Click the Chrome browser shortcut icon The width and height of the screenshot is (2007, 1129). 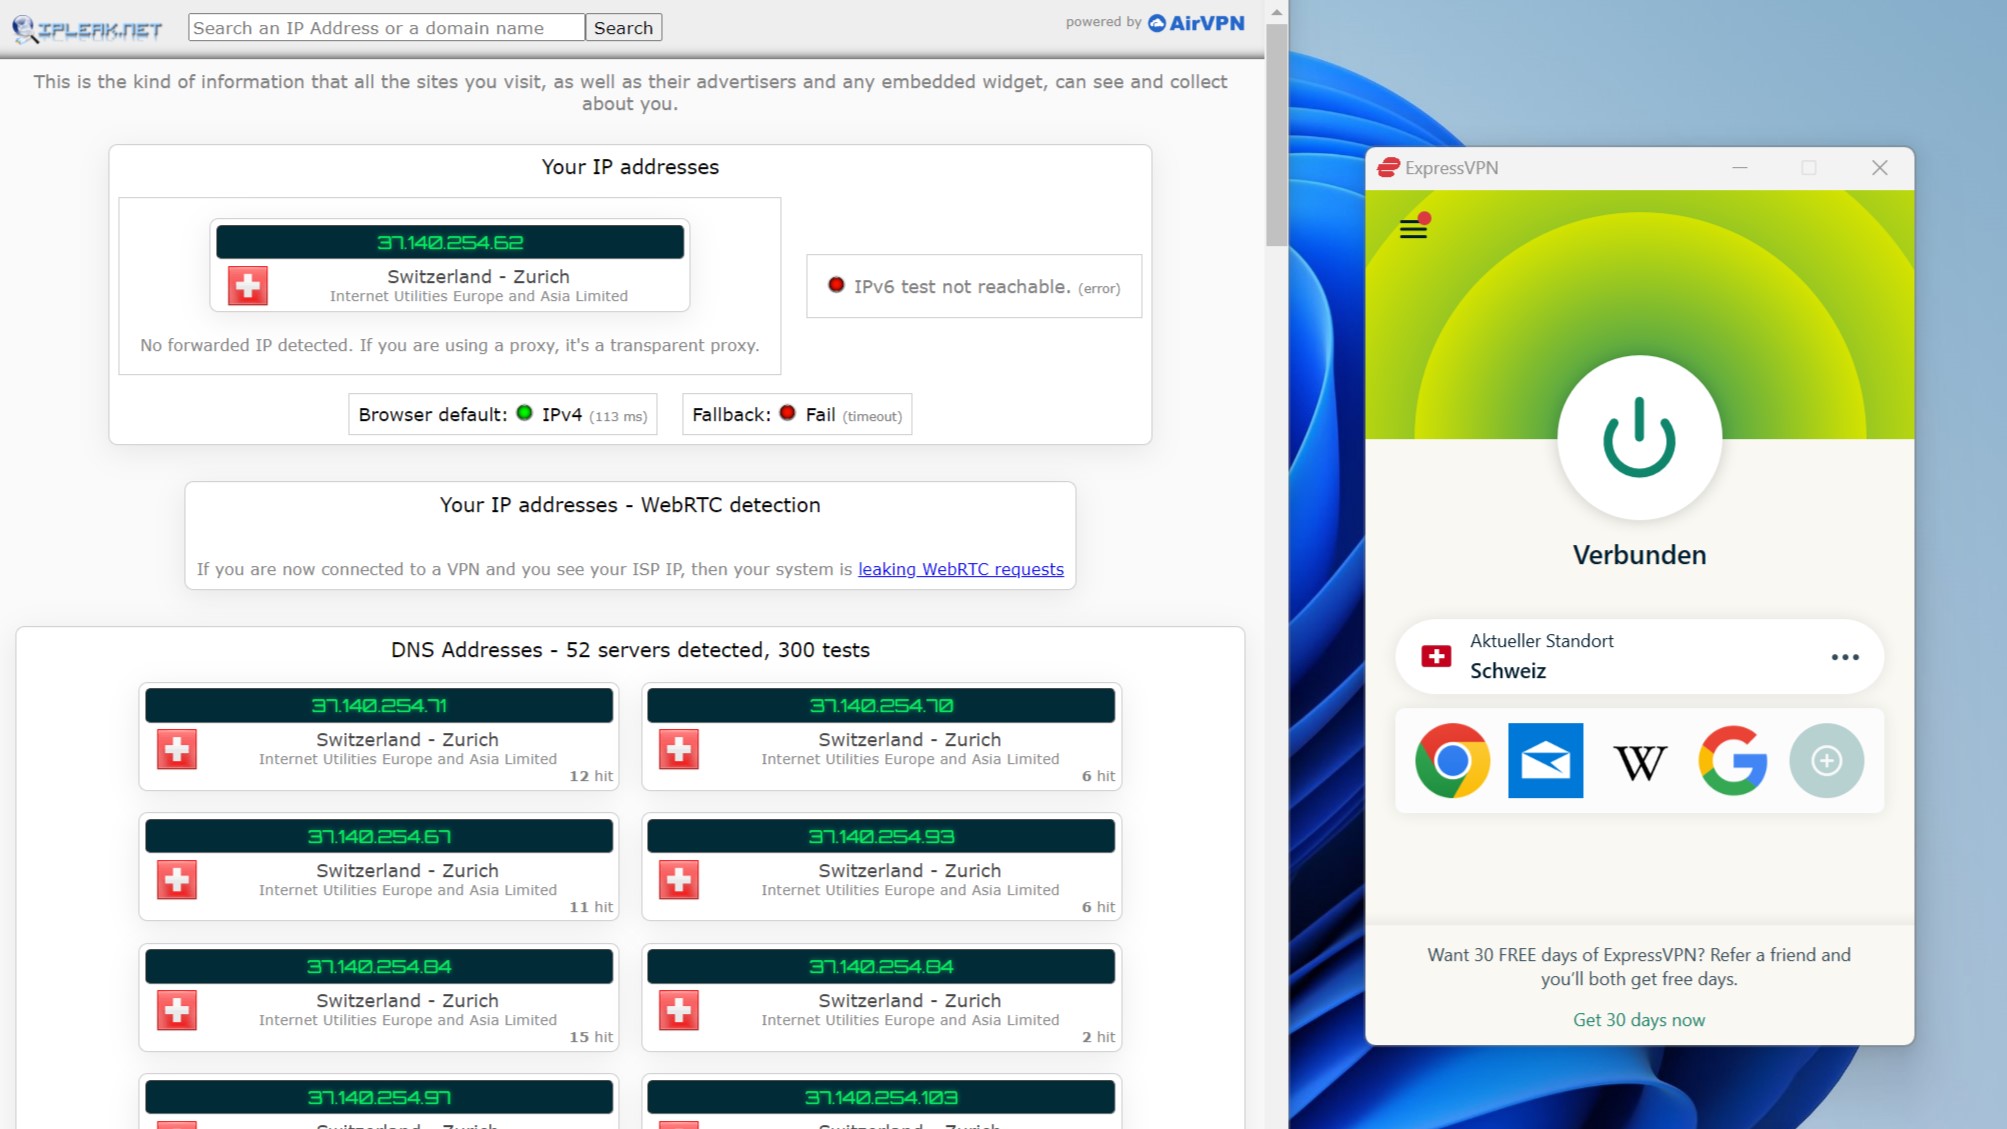pyautogui.click(x=1451, y=760)
